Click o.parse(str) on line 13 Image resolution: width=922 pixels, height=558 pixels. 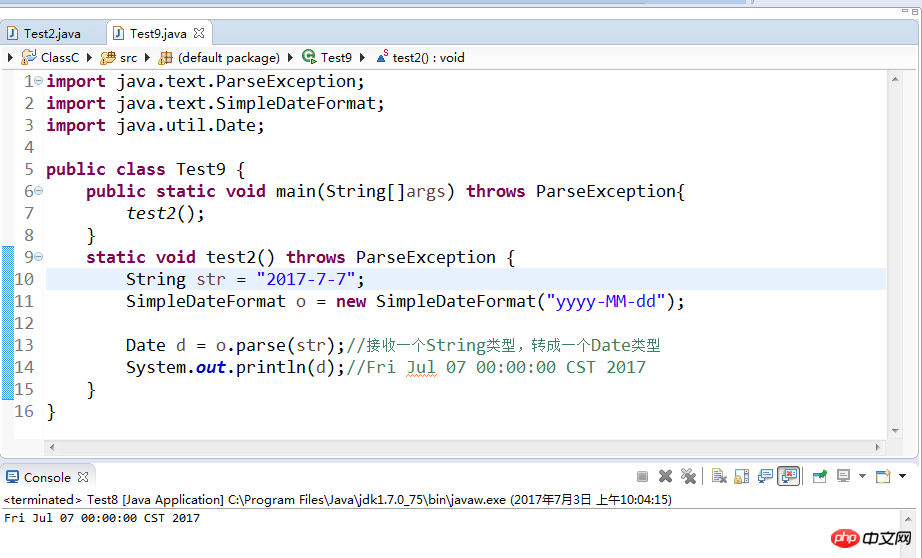pos(275,345)
